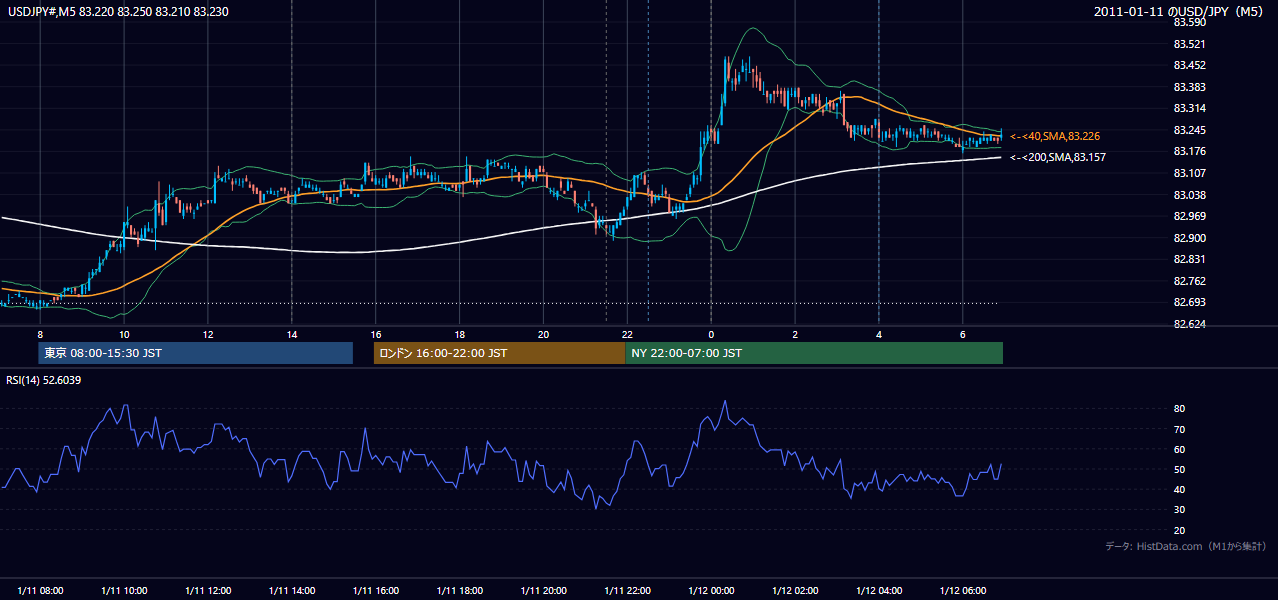Click the ロンドン 16:00-22:00 JST session bar

499,353
